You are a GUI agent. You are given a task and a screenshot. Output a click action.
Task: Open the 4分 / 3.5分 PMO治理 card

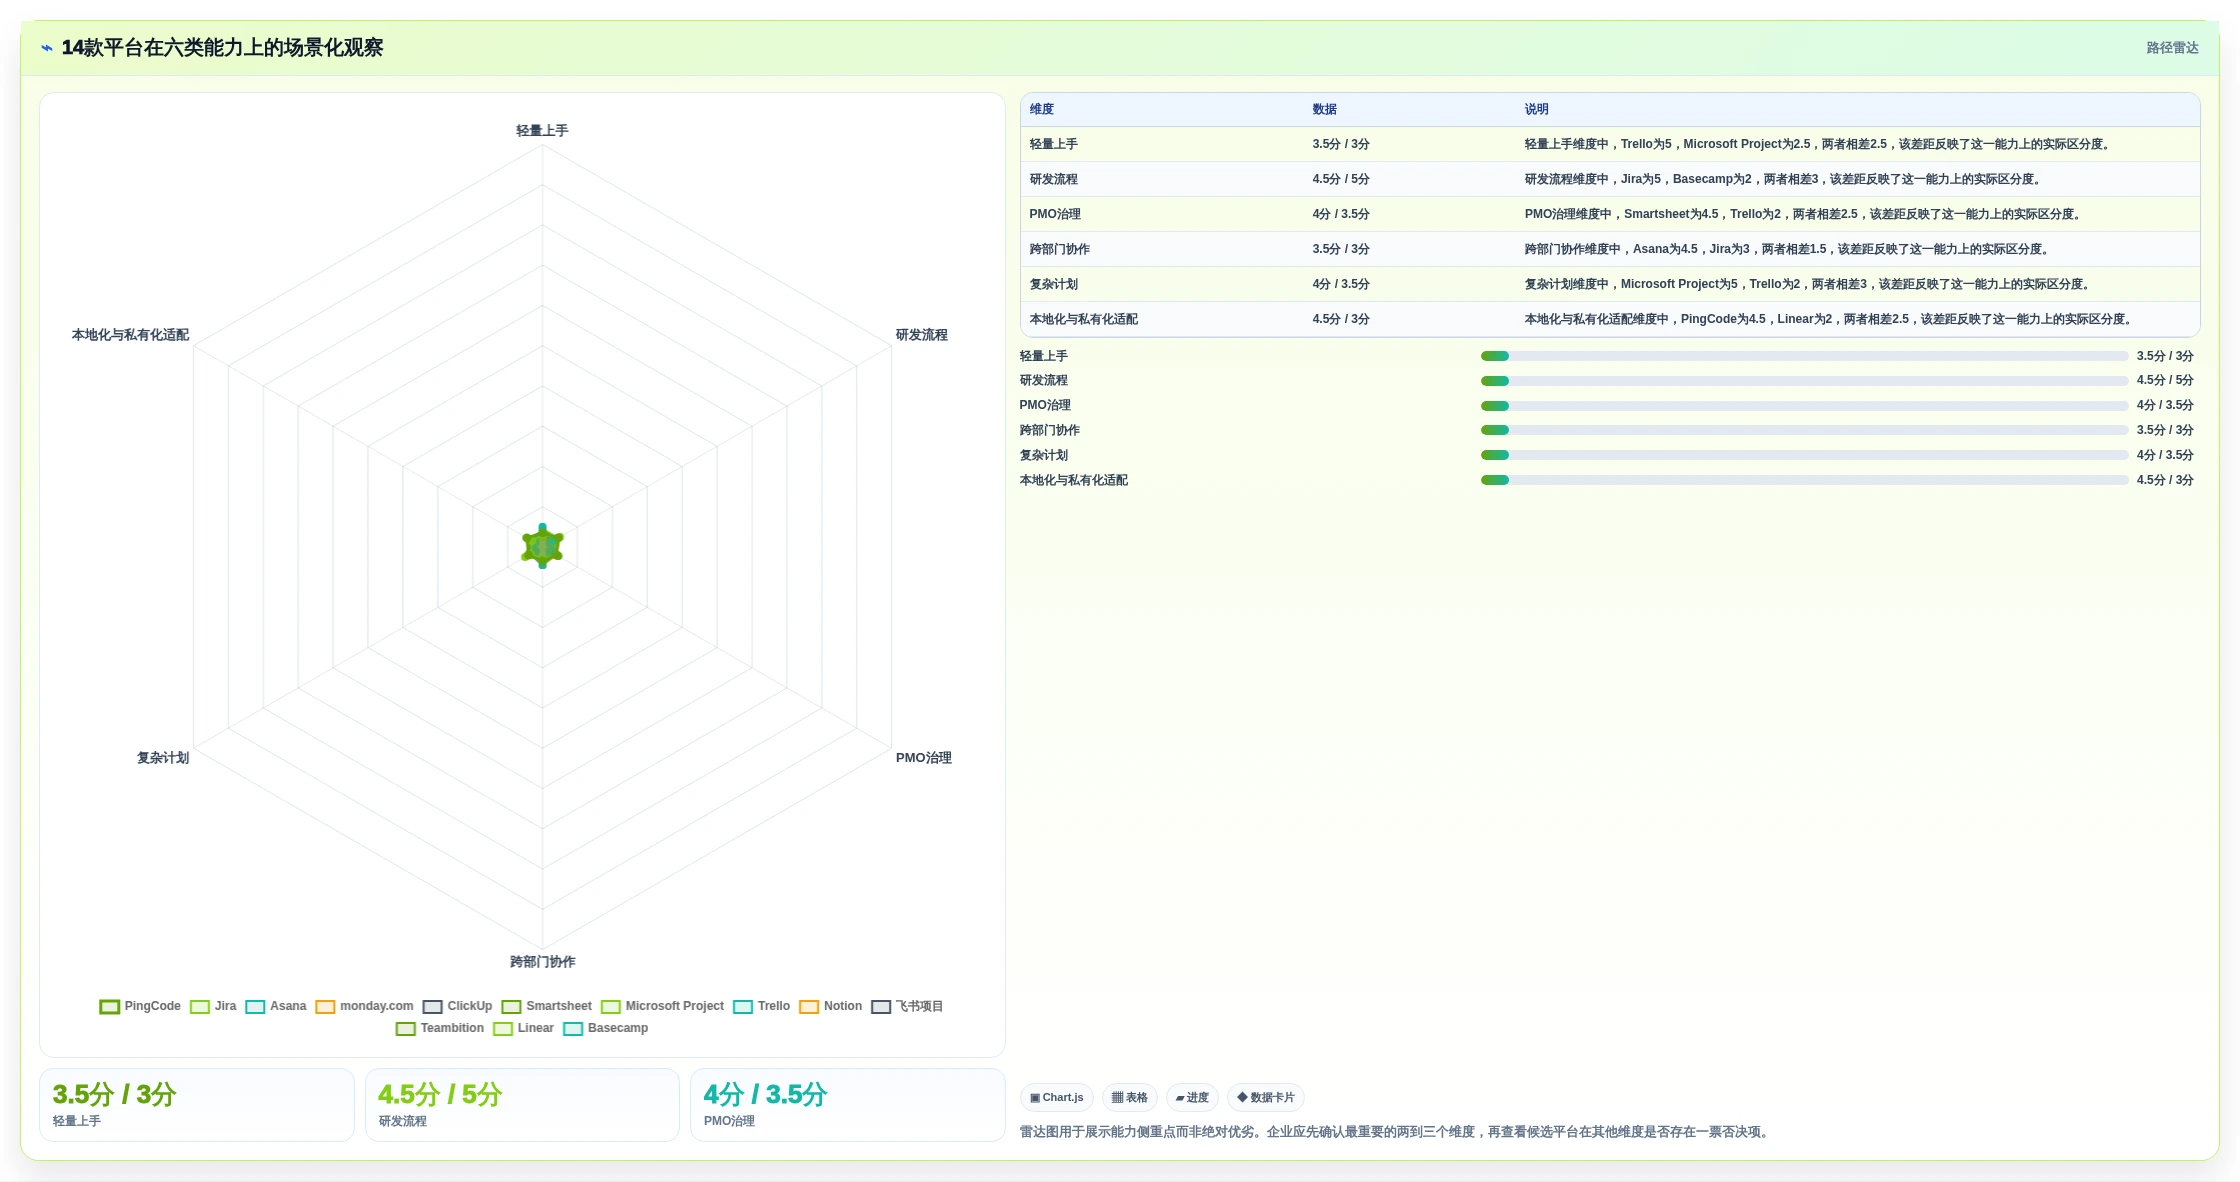coord(848,1105)
